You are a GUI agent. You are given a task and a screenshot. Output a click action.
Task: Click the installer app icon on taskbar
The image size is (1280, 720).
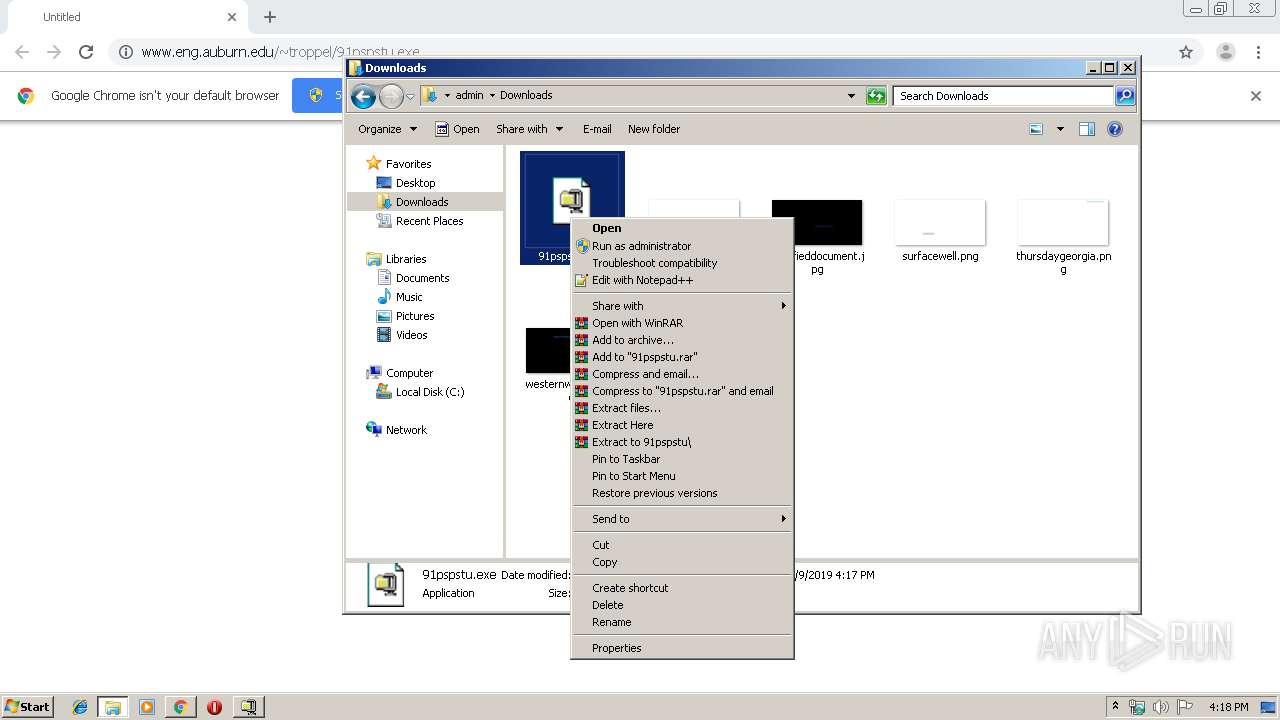(x=248, y=707)
